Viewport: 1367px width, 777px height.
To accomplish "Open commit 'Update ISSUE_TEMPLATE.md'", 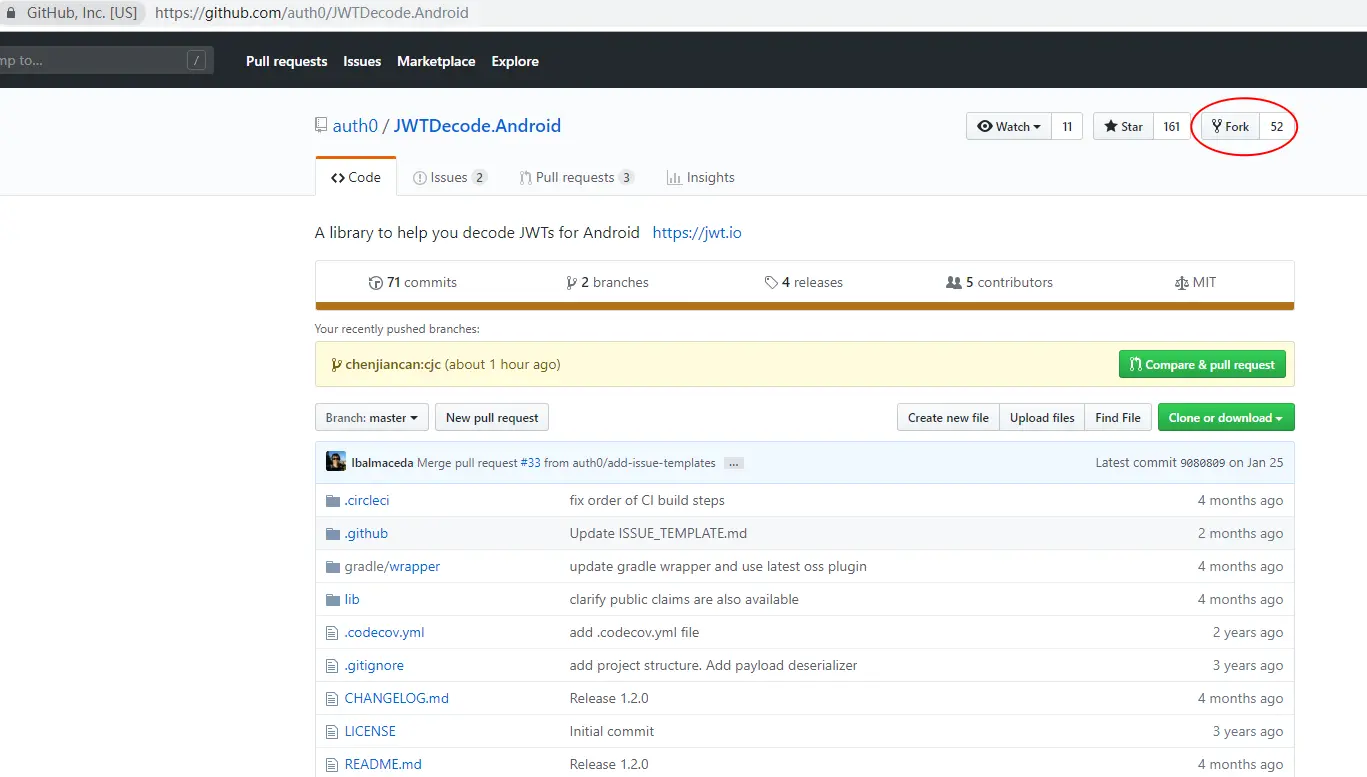I will [658, 533].
